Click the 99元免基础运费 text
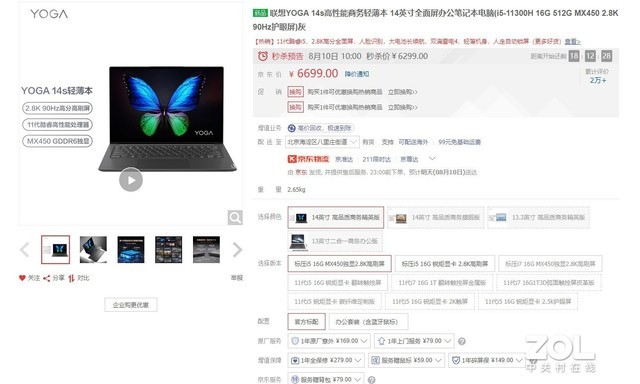Screen dimensions: 640x384 (x=460, y=142)
